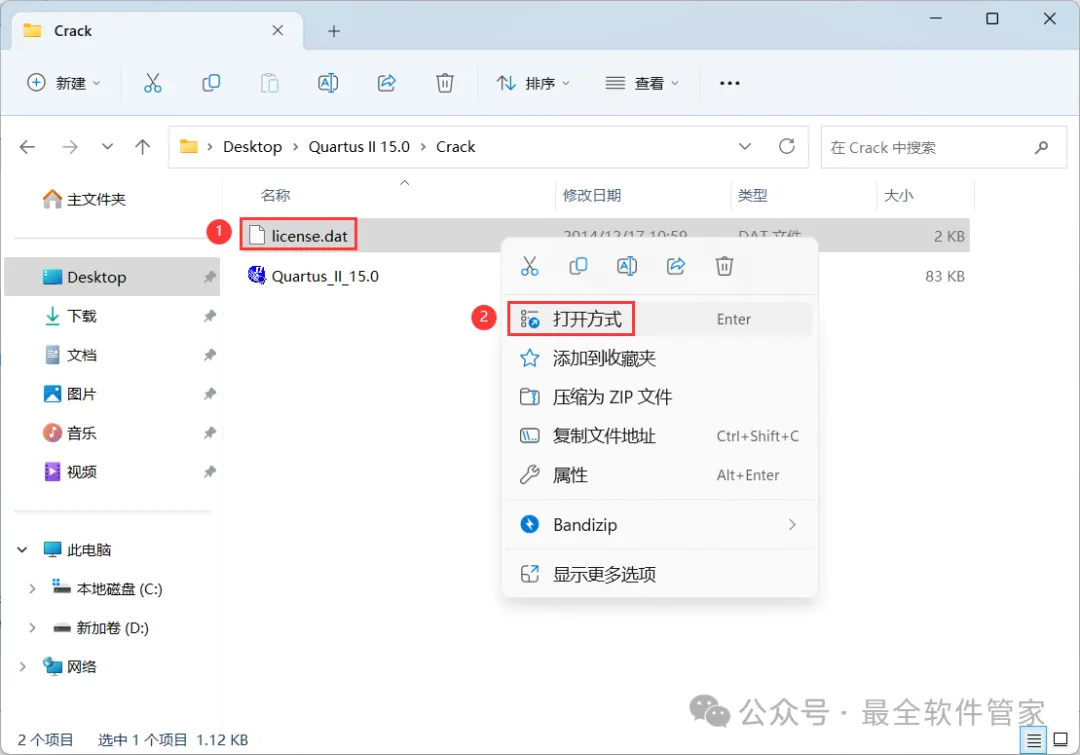Click Rename icon in context menu

pos(627,266)
